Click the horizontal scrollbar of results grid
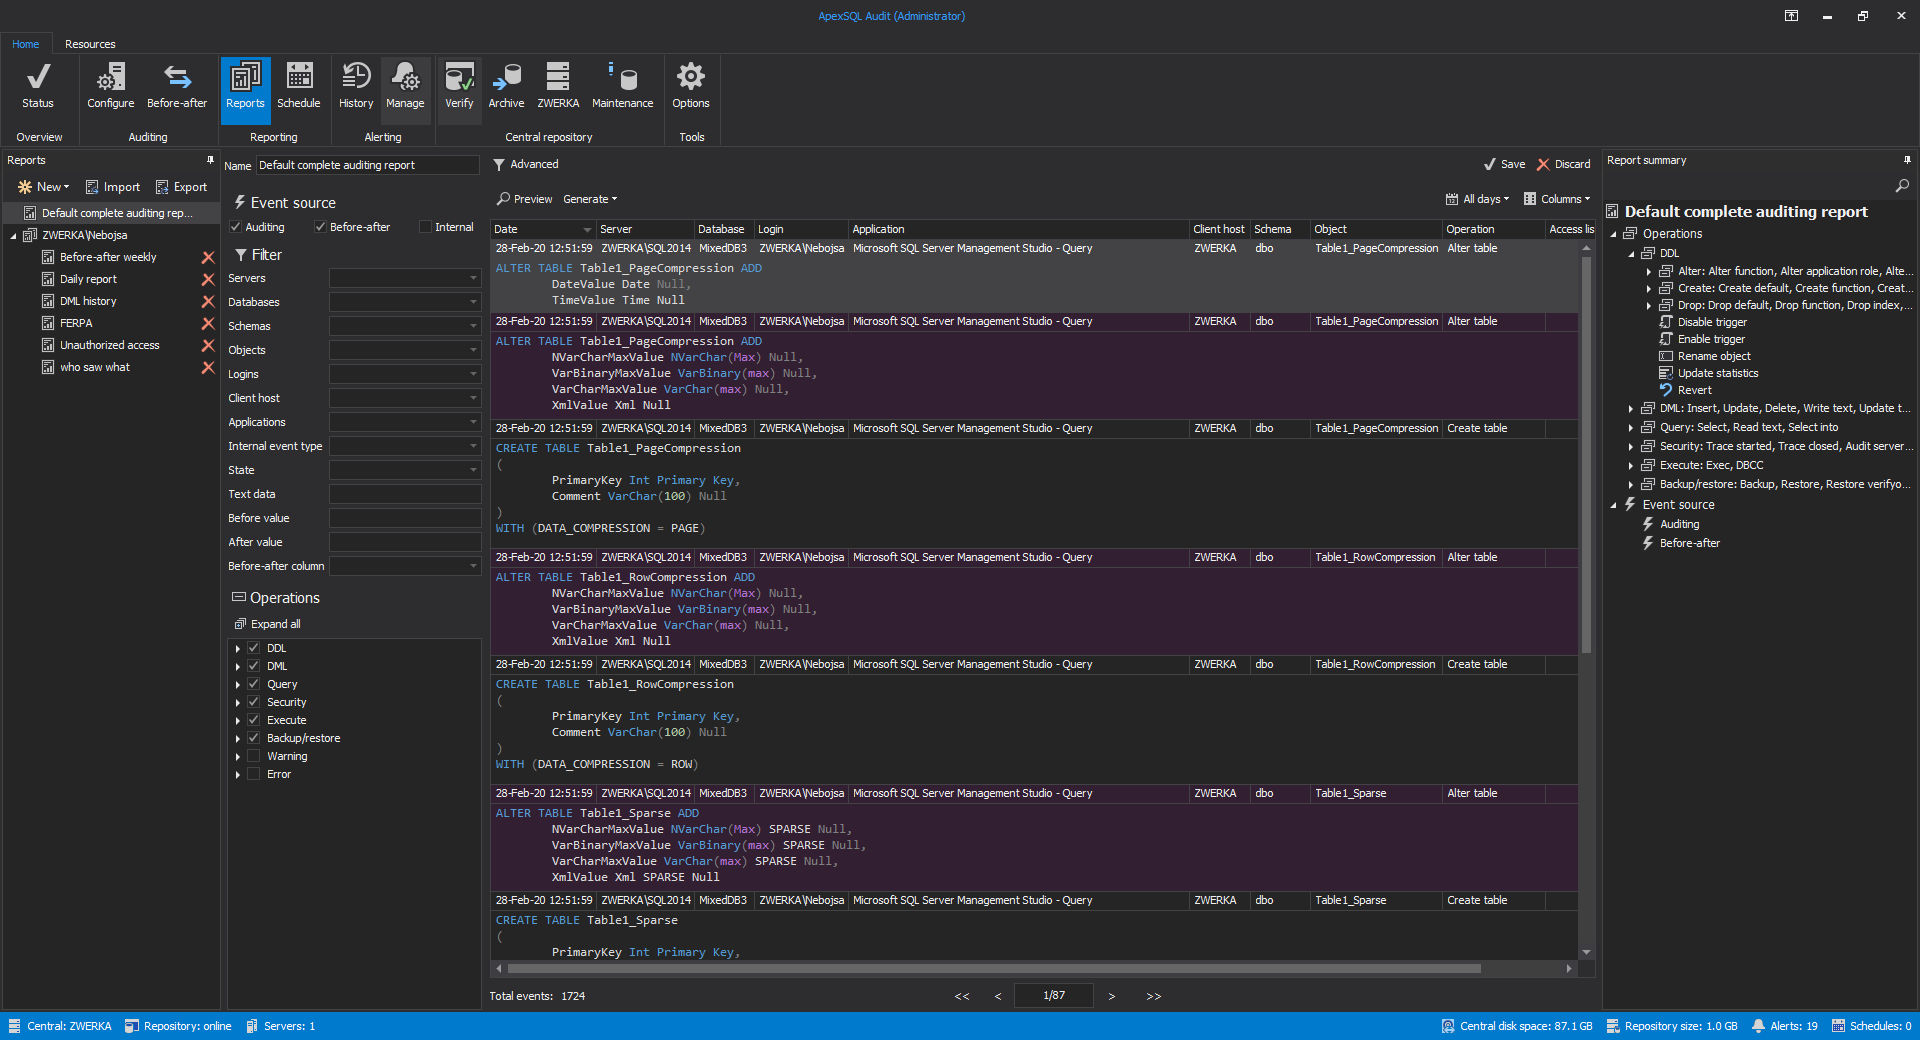Screen dimensions: 1920x1040 pos(994,968)
